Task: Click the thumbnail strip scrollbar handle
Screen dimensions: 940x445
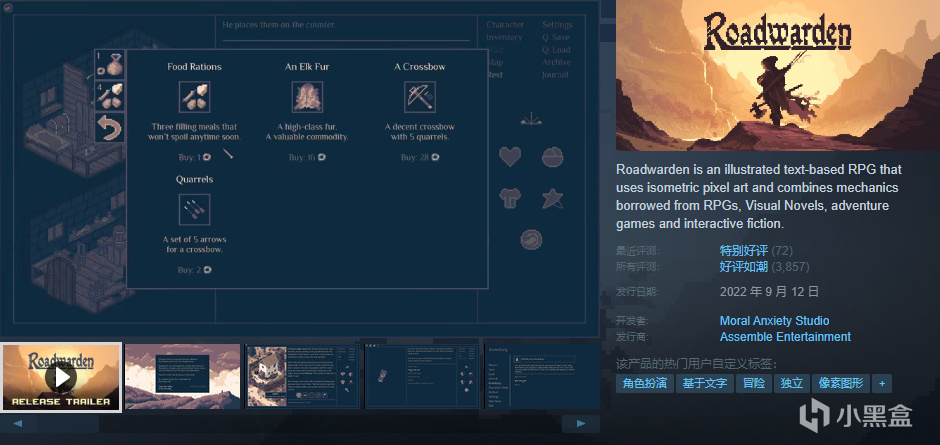Action: (x=68, y=423)
